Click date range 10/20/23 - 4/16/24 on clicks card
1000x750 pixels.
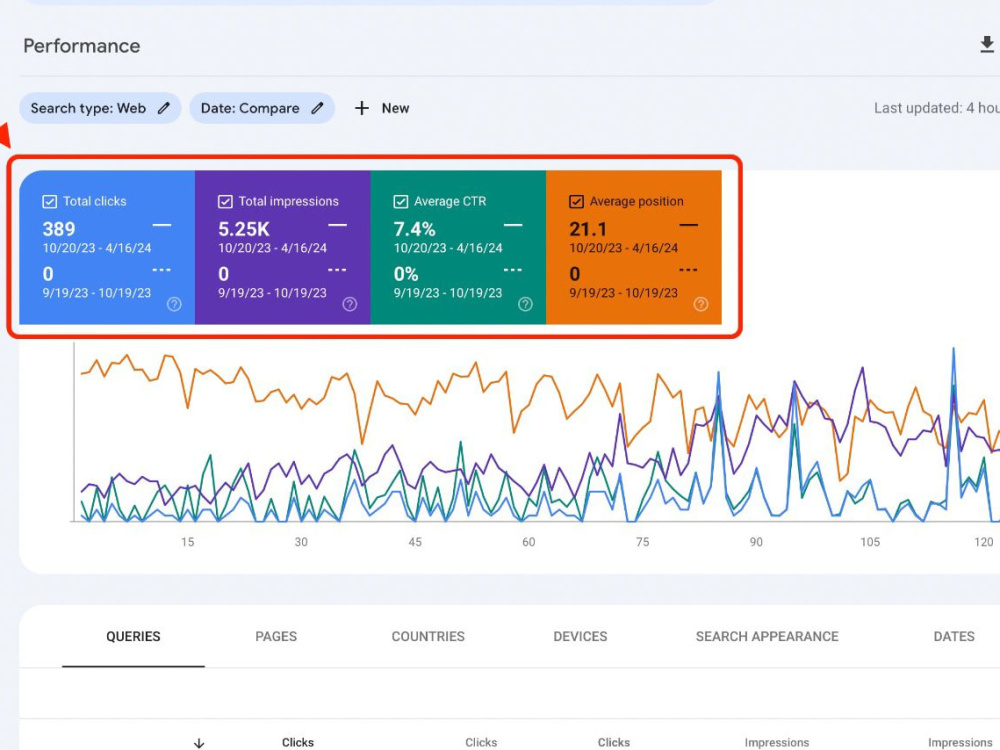pyautogui.click(x=97, y=248)
